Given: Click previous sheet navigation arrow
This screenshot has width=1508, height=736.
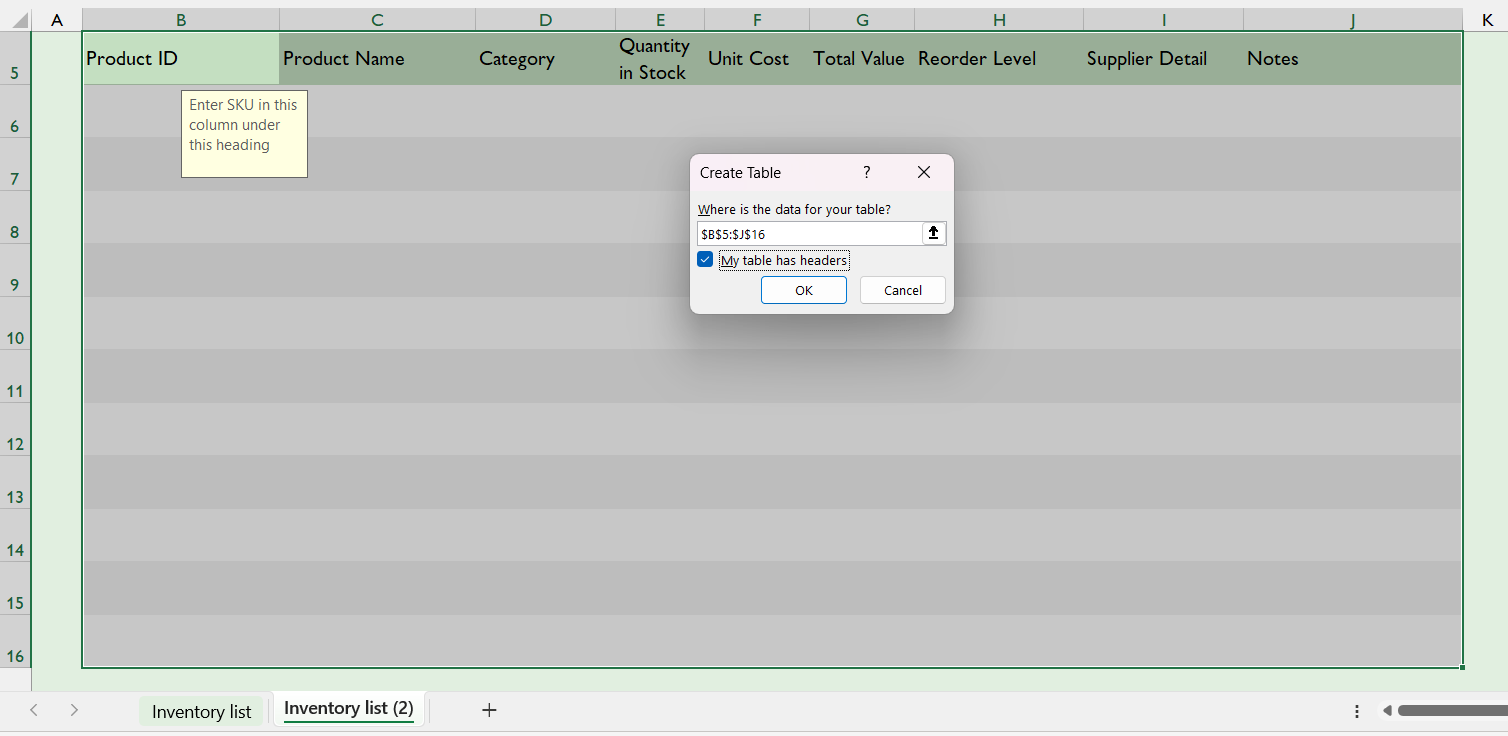Looking at the screenshot, I should pos(34,710).
